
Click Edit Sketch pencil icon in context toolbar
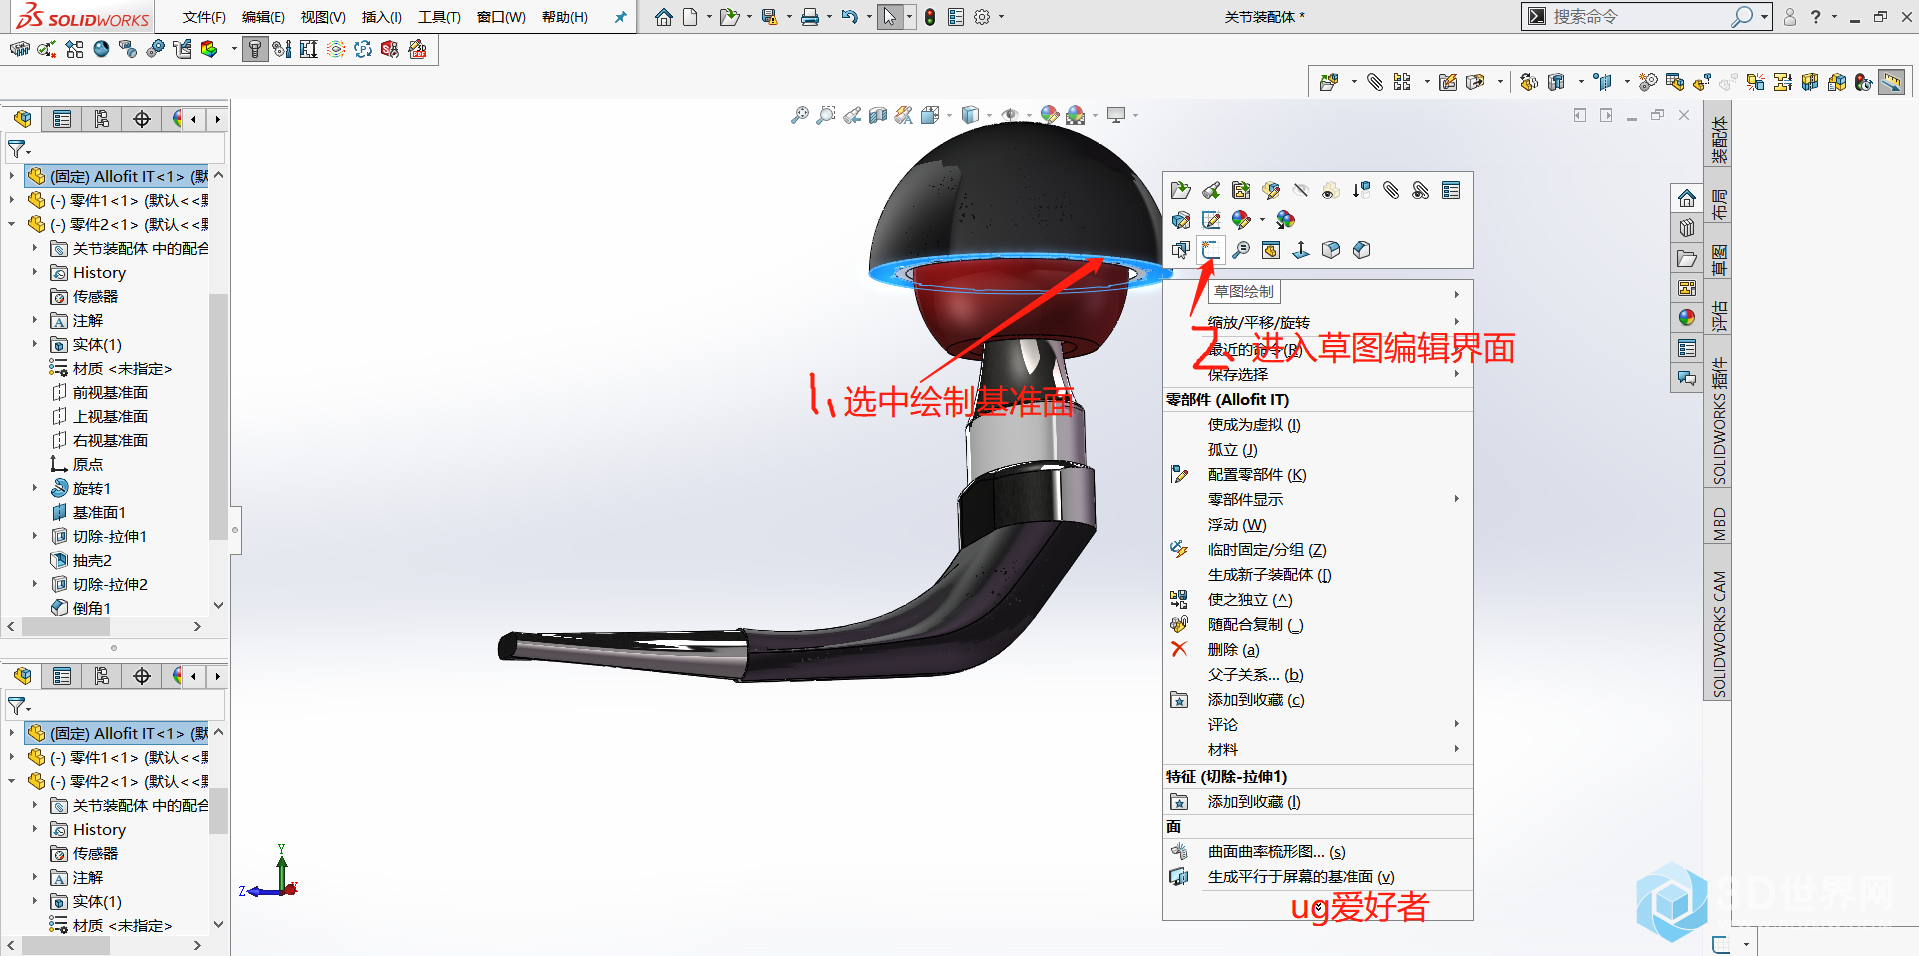[1211, 220]
